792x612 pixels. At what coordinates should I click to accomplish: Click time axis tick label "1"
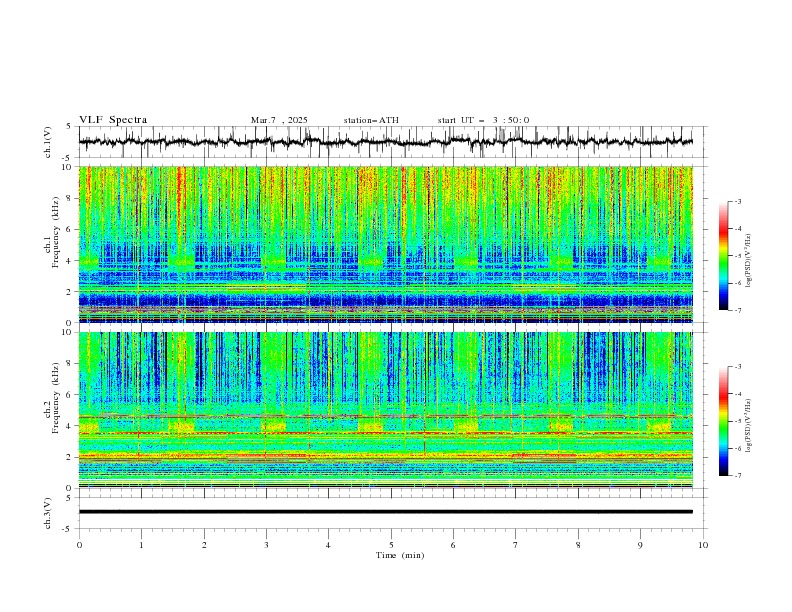[x=141, y=545]
